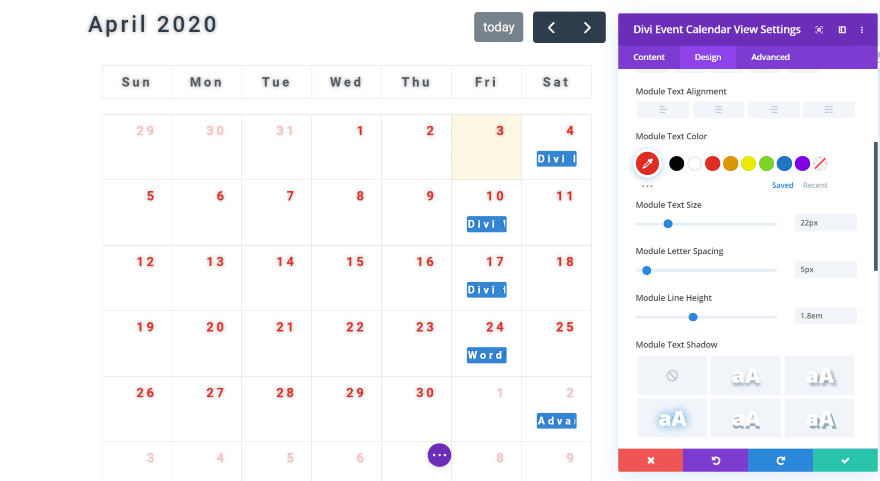Redo change with the blue redo button

(x=780, y=460)
